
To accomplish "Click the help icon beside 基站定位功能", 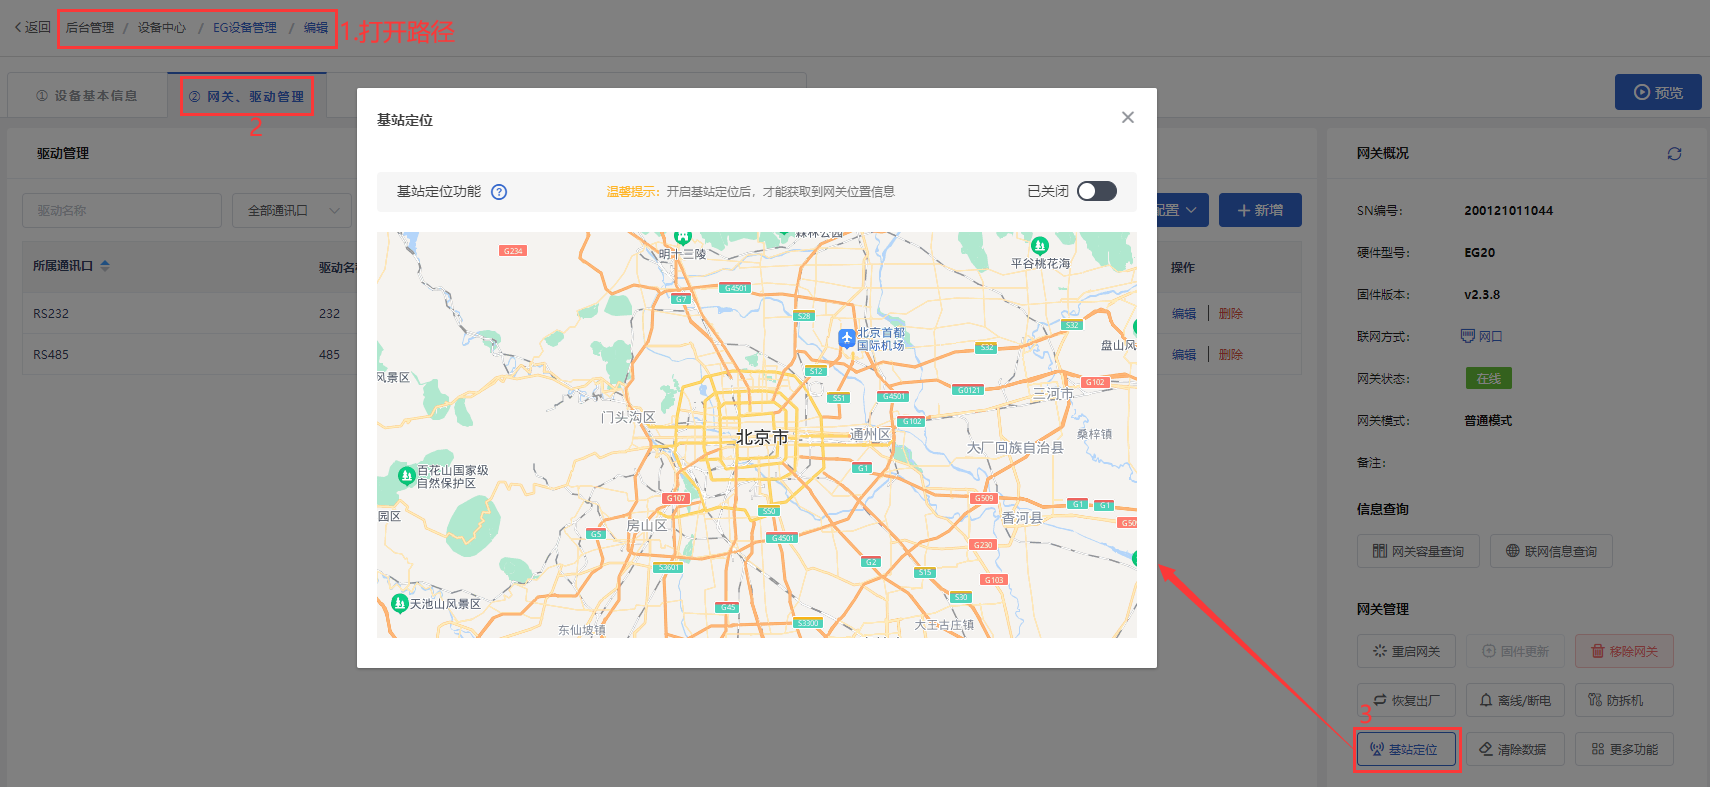I will [x=499, y=192].
